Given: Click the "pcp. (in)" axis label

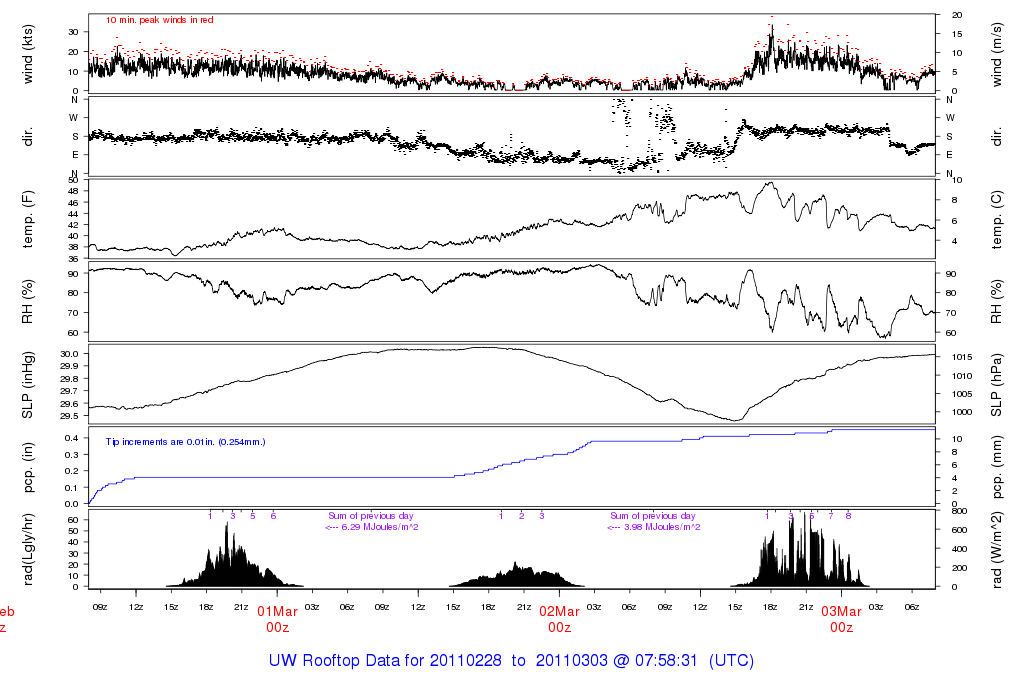Looking at the screenshot, I should (27, 467).
